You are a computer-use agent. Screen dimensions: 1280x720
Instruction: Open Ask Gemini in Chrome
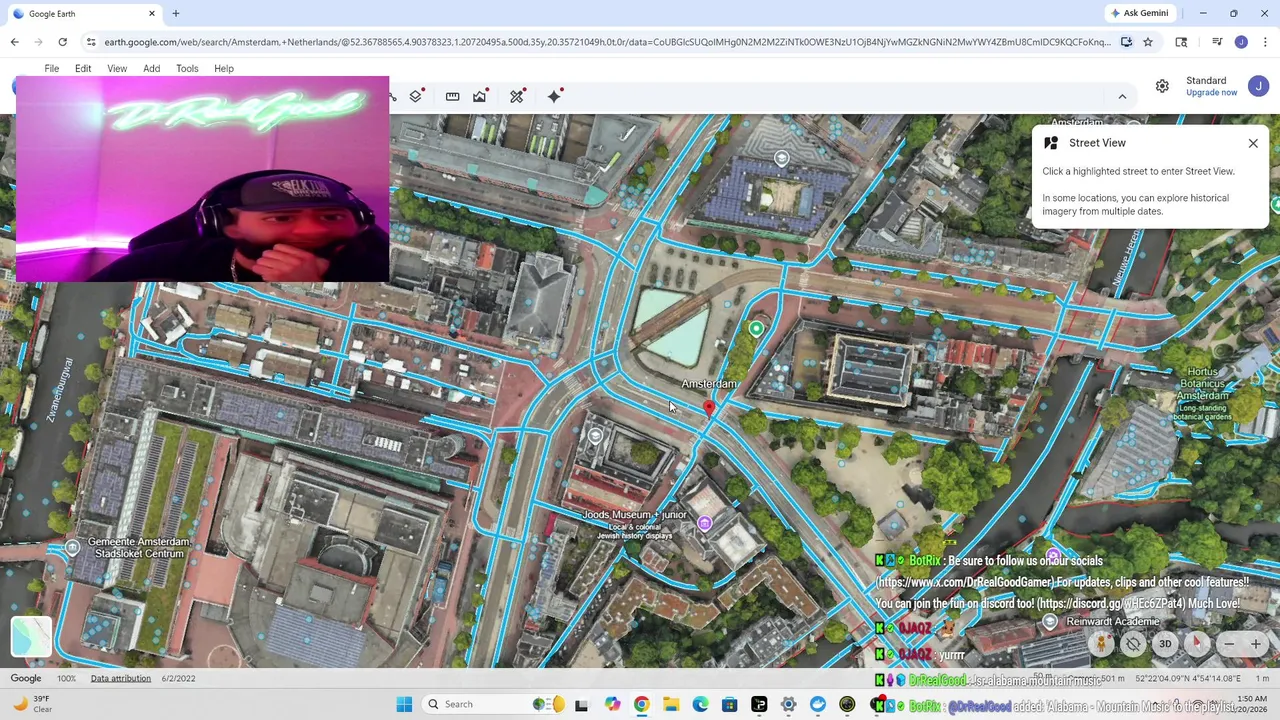(1139, 13)
